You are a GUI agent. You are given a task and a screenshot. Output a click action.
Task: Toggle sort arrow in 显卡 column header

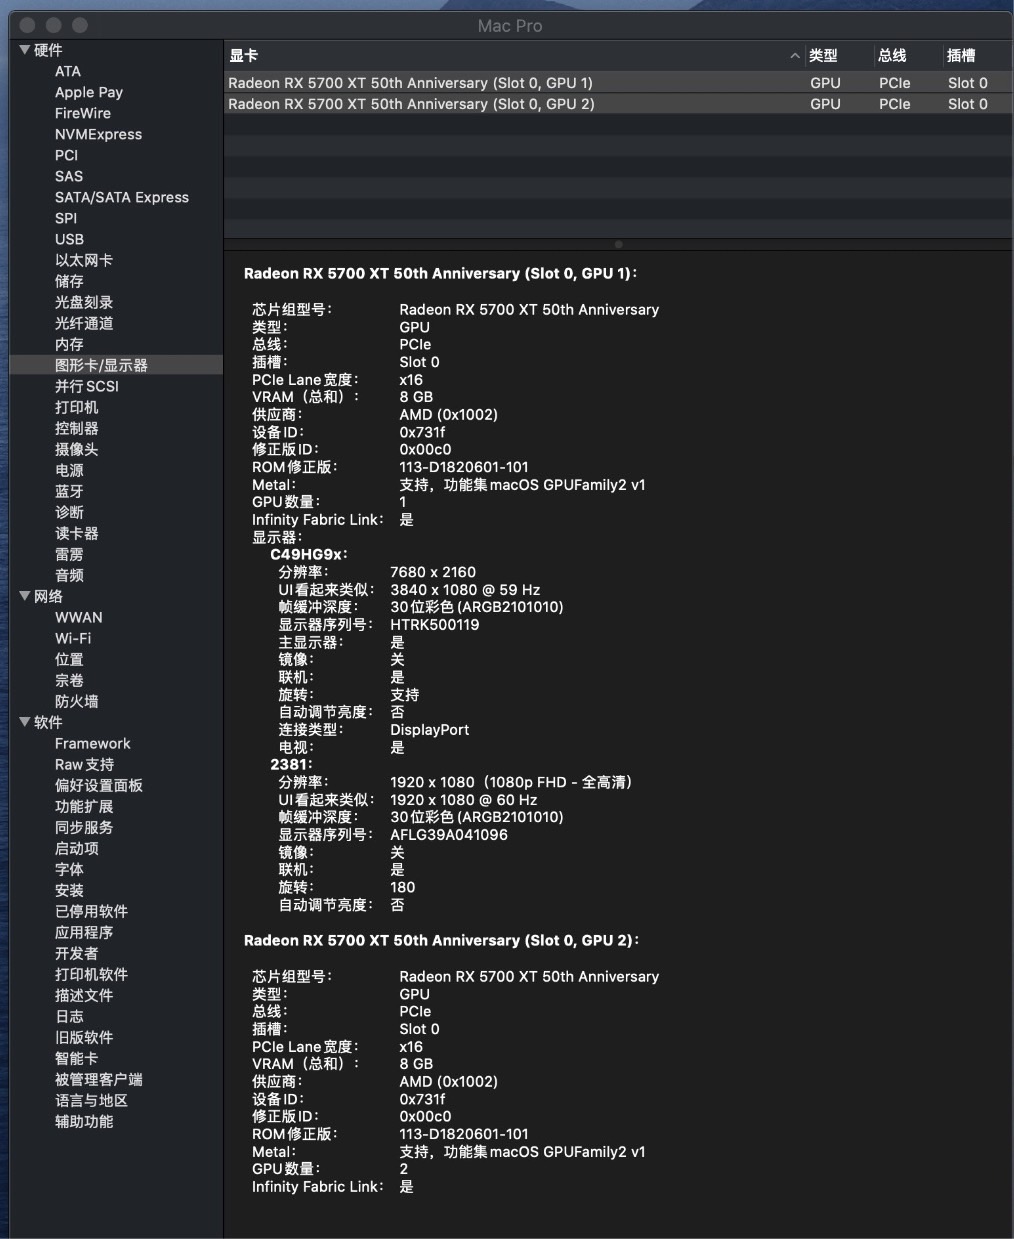(795, 56)
